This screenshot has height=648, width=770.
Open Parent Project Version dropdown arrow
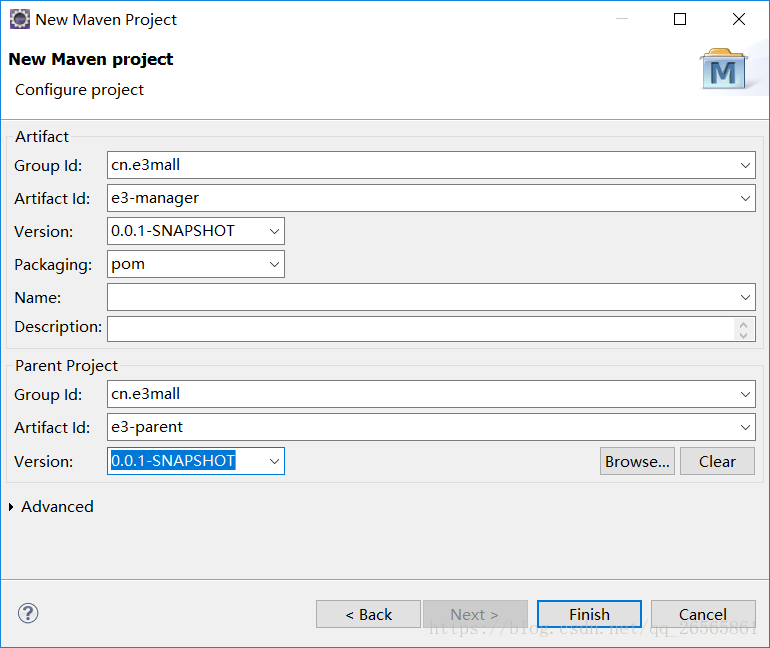click(274, 461)
